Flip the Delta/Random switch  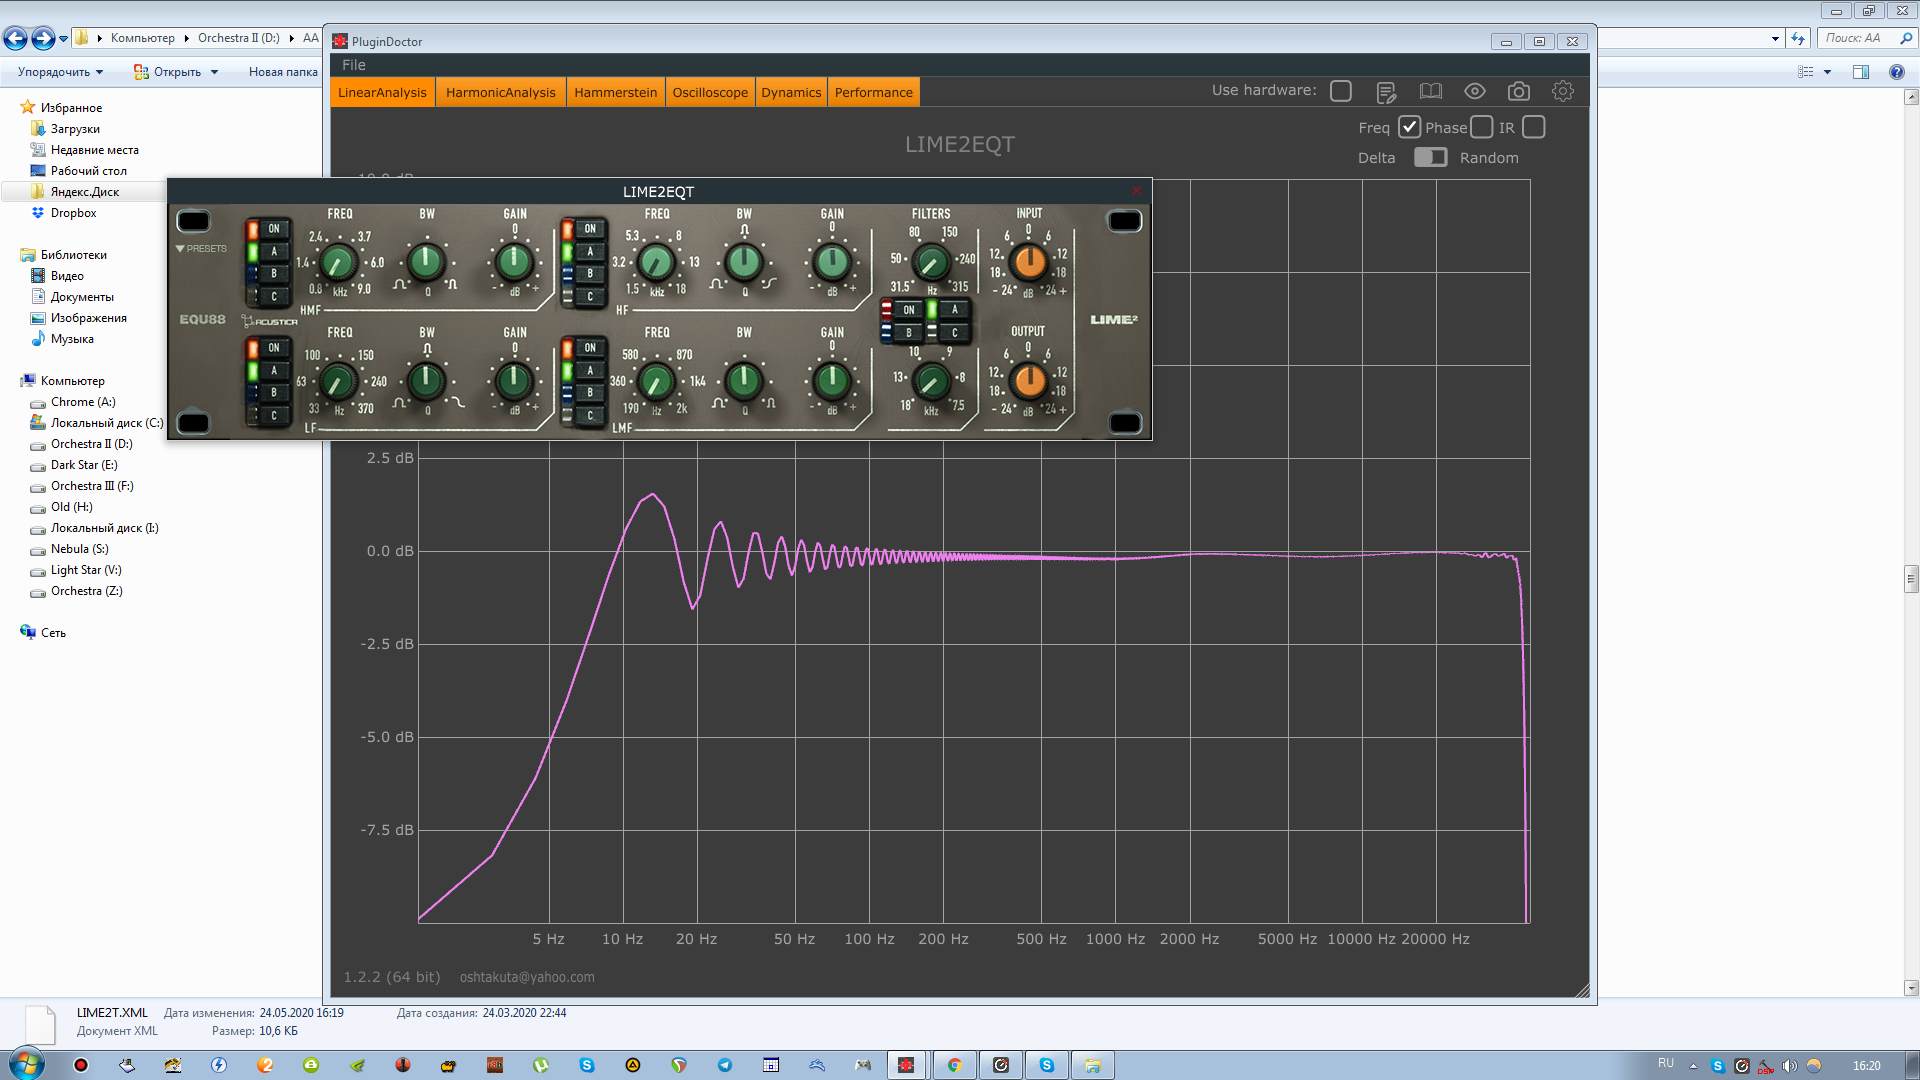tap(1431, 157)
